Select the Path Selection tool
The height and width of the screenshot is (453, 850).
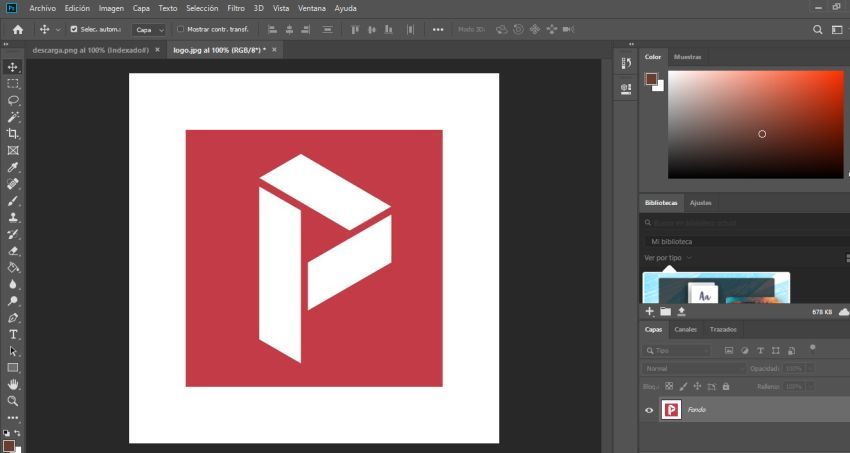click(x=13, y=351)
